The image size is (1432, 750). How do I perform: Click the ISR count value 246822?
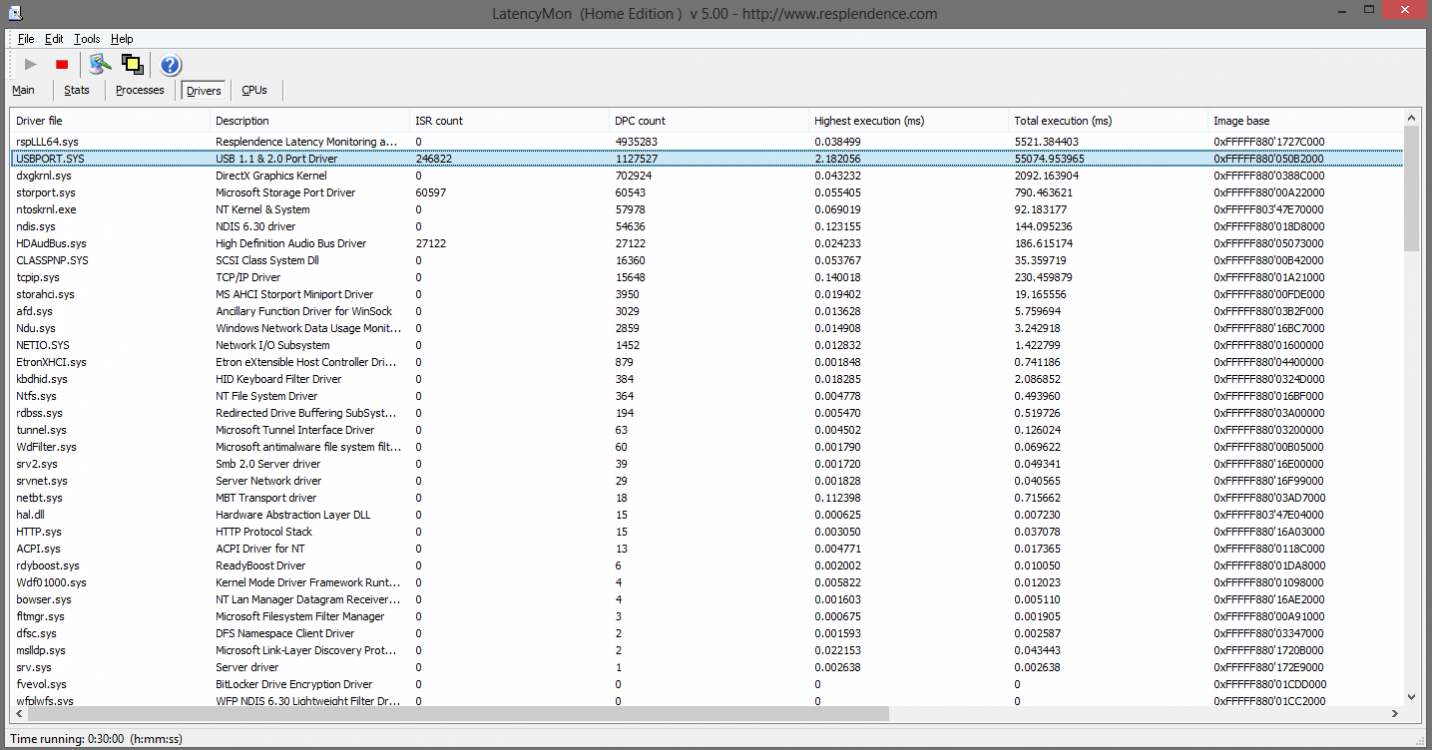click(433, 159)
